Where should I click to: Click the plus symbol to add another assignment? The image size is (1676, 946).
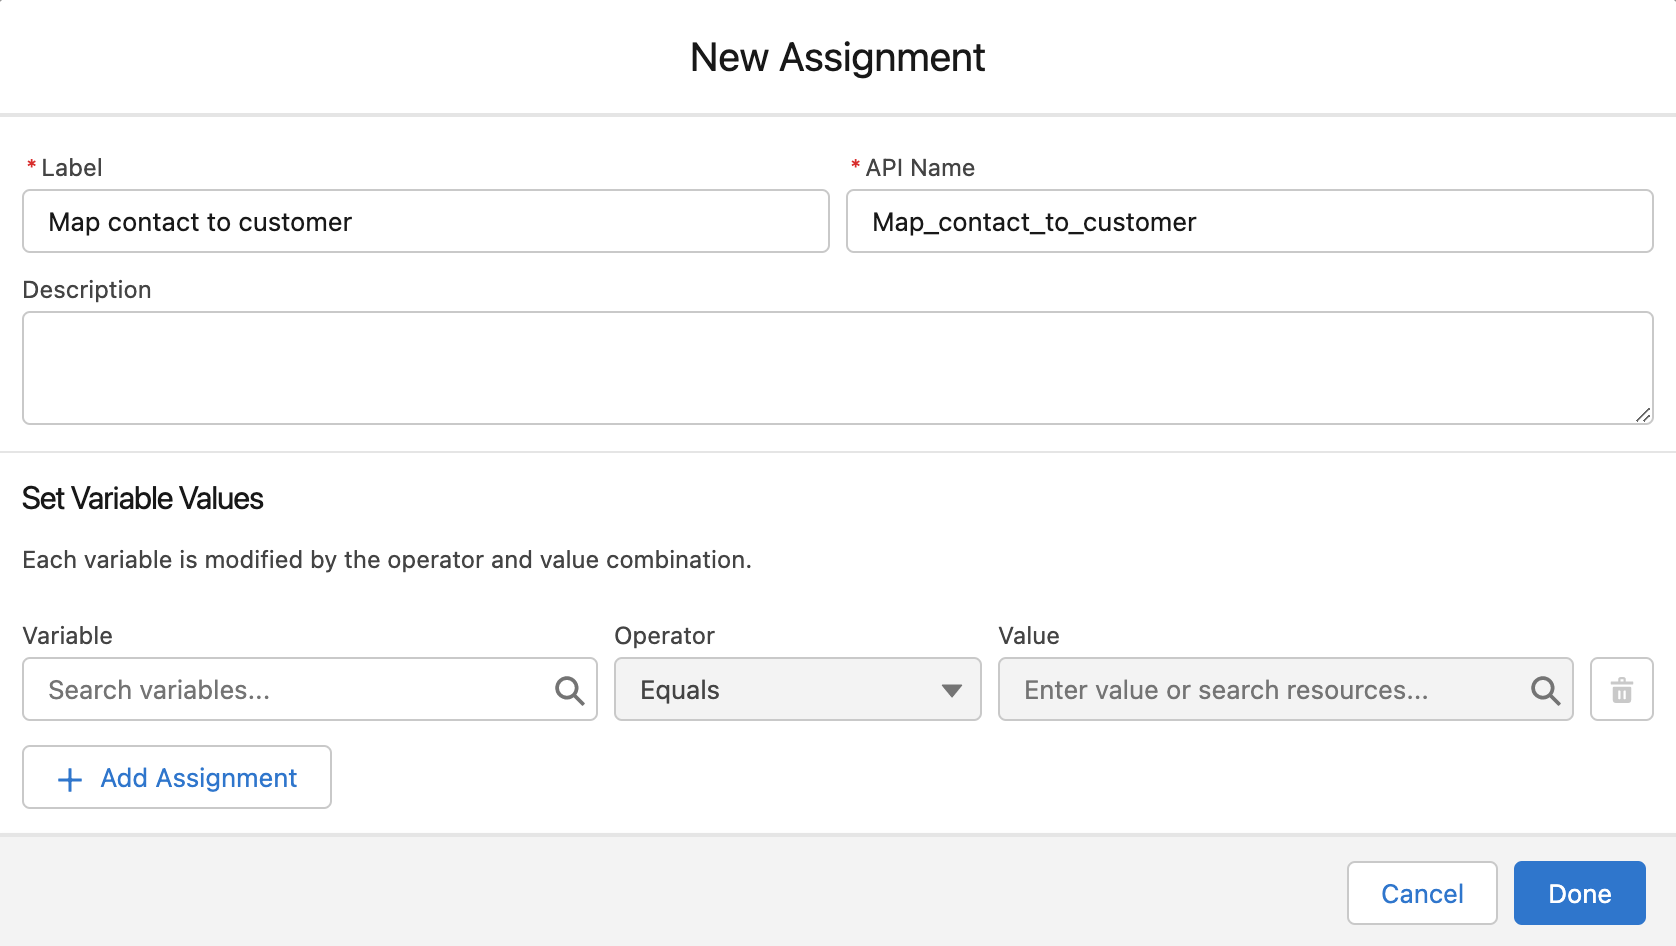pyautogui.click(x=68, y=778)
